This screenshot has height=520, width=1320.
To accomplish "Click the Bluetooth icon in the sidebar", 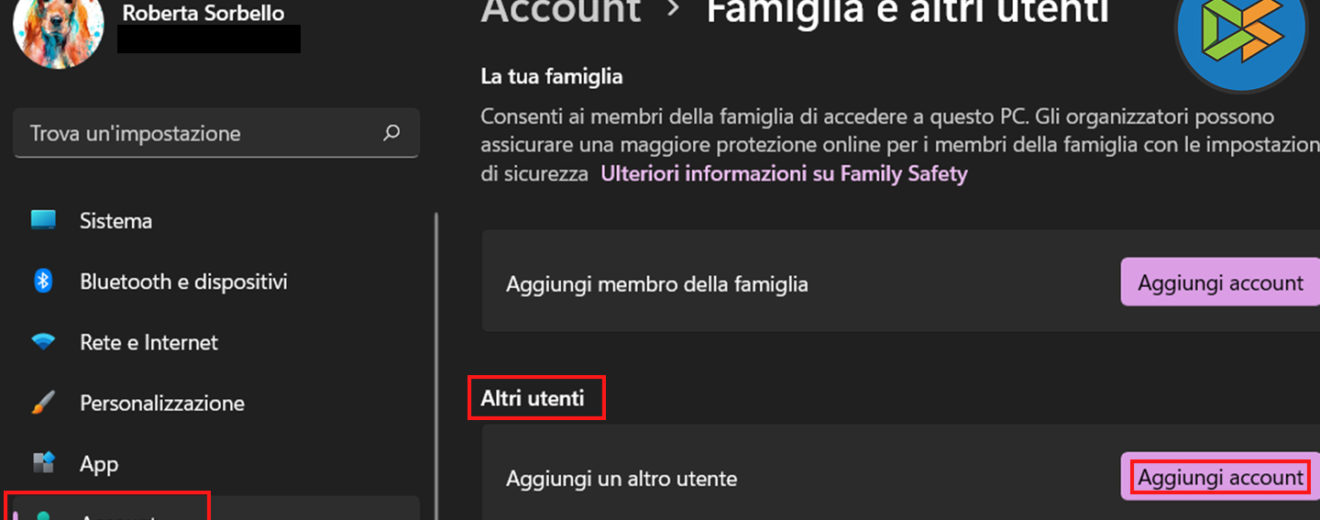I will (x=43, y=281).
